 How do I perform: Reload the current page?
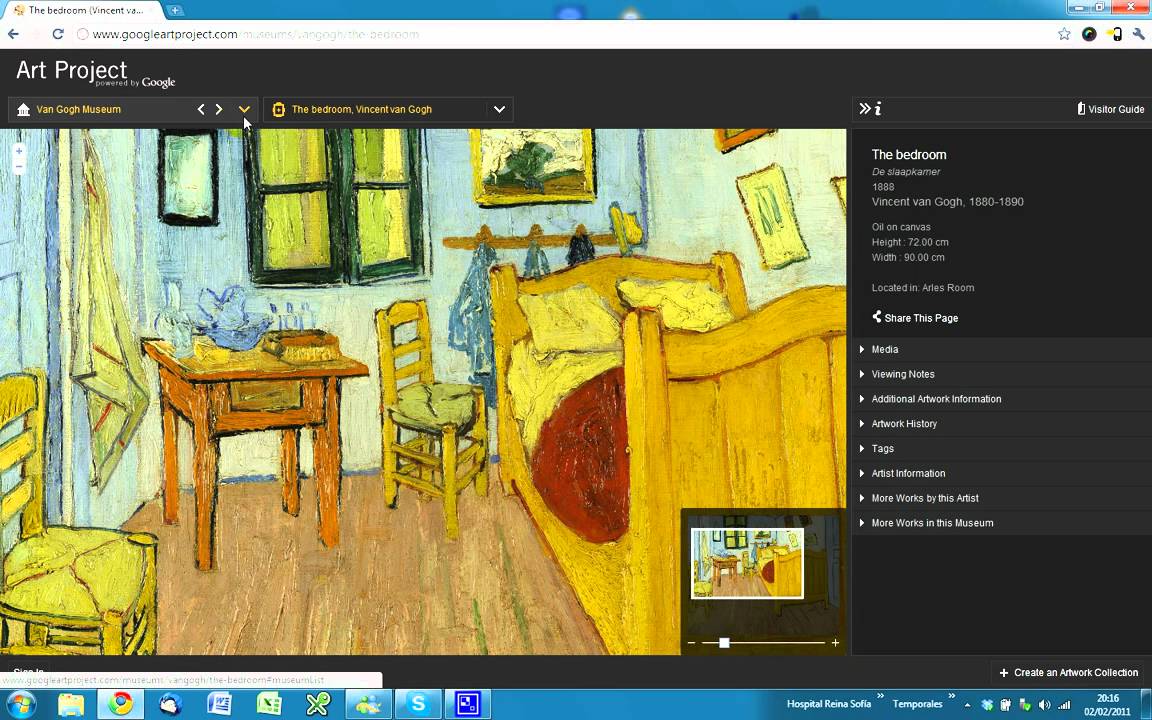pyautogui.click(x=58, y=34)
